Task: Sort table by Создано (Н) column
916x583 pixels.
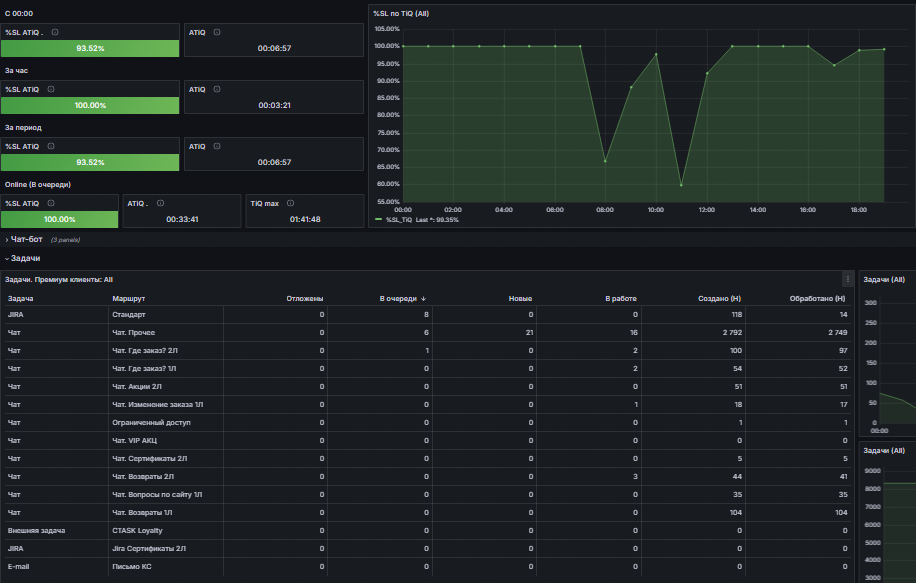Action: (719, 299)
